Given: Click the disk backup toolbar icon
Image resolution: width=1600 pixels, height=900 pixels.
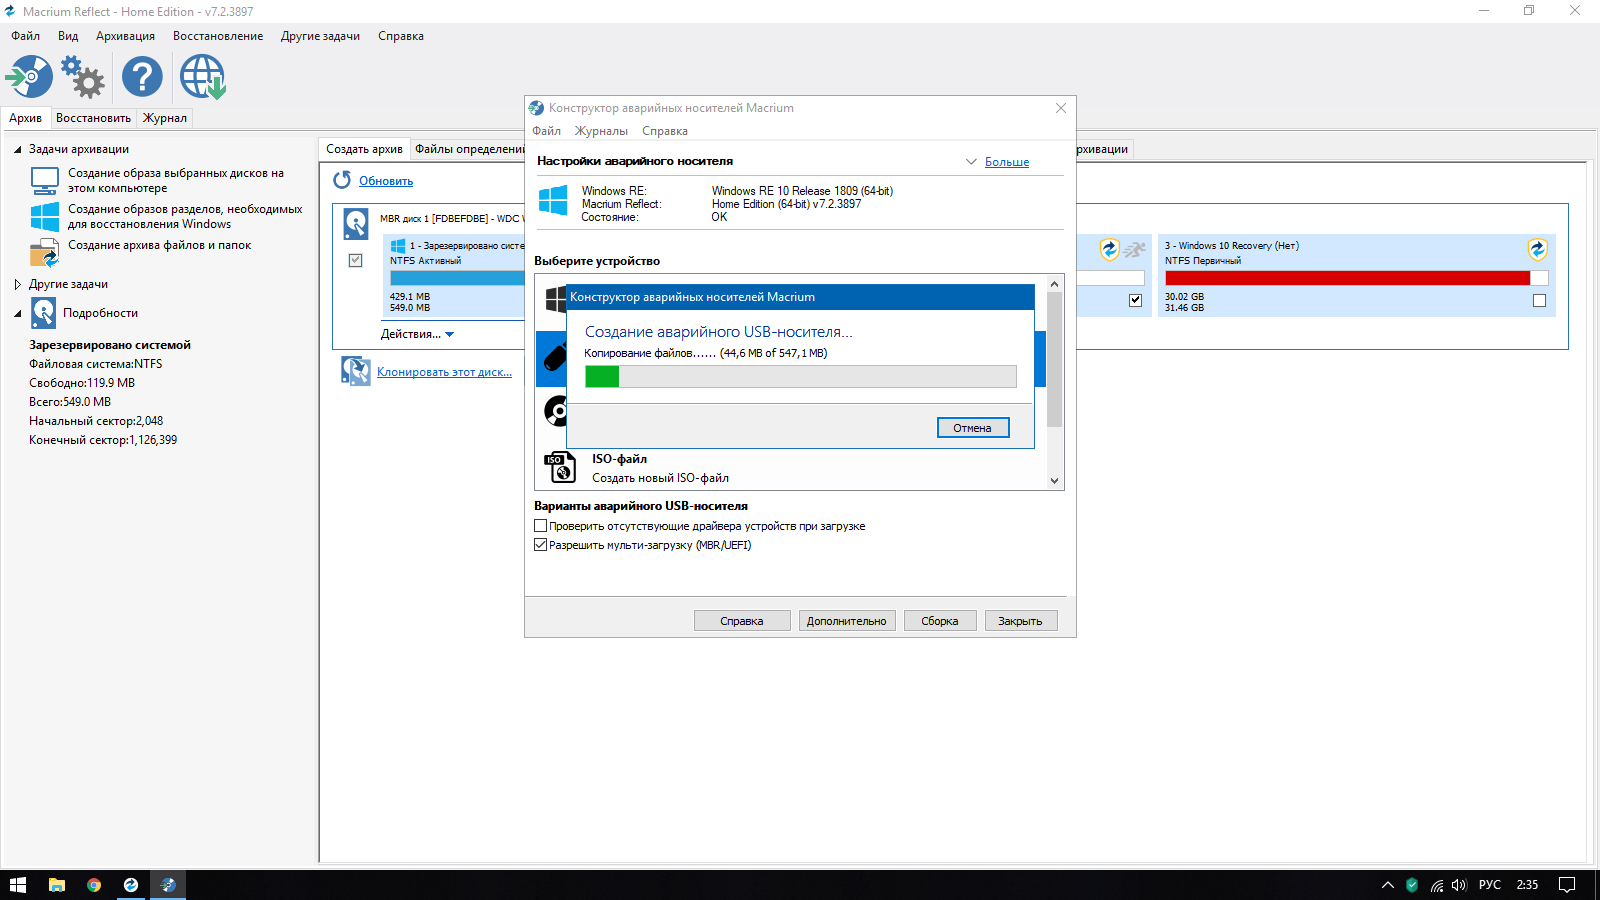Looking at the screenshot, I should [x=29, y=77].
